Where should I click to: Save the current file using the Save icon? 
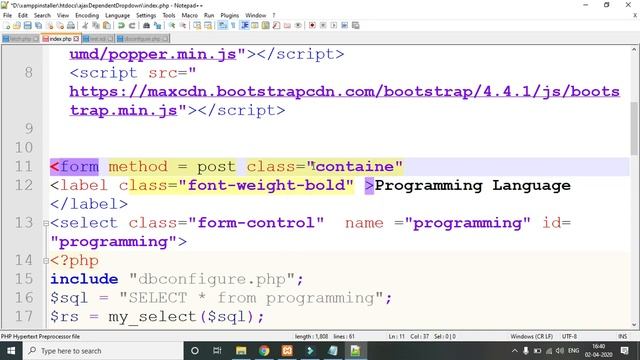pos(27,25)
